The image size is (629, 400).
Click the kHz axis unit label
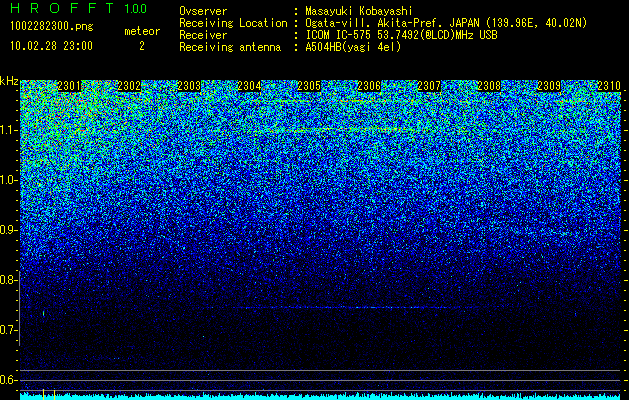tap(9, 81)
